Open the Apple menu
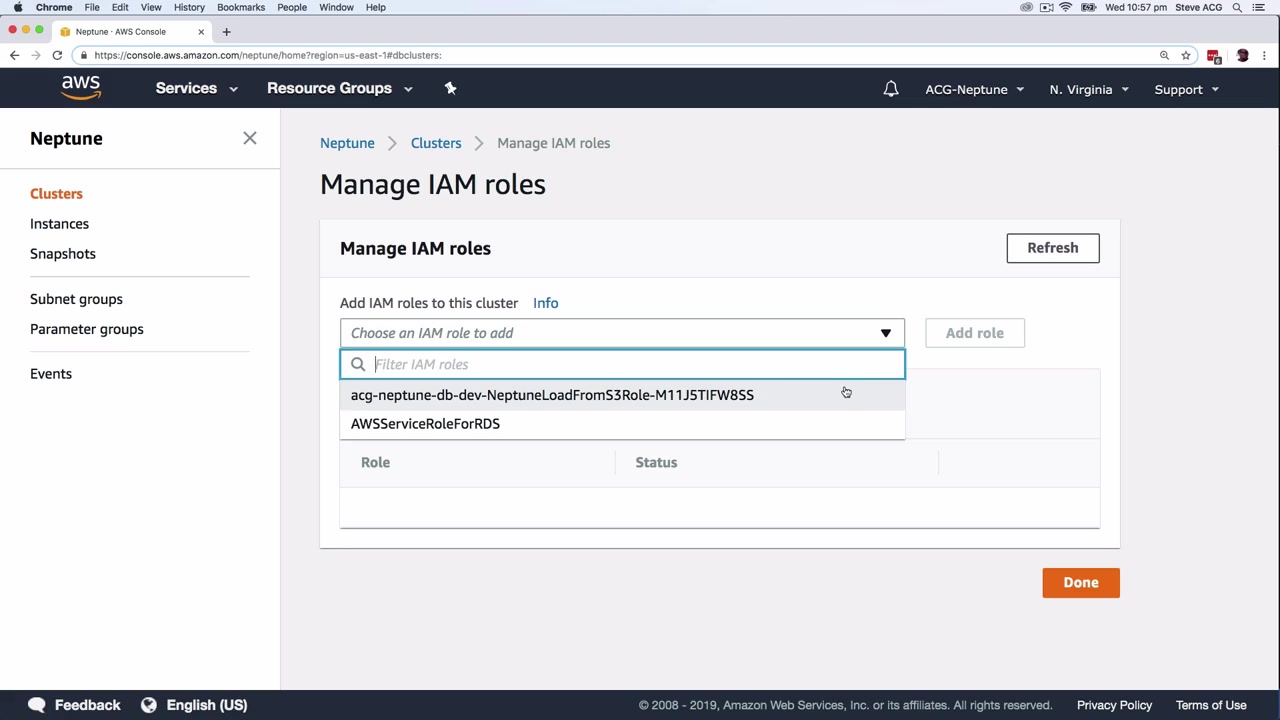Screen dimensions: 1280x720 (x=18, y=7)
